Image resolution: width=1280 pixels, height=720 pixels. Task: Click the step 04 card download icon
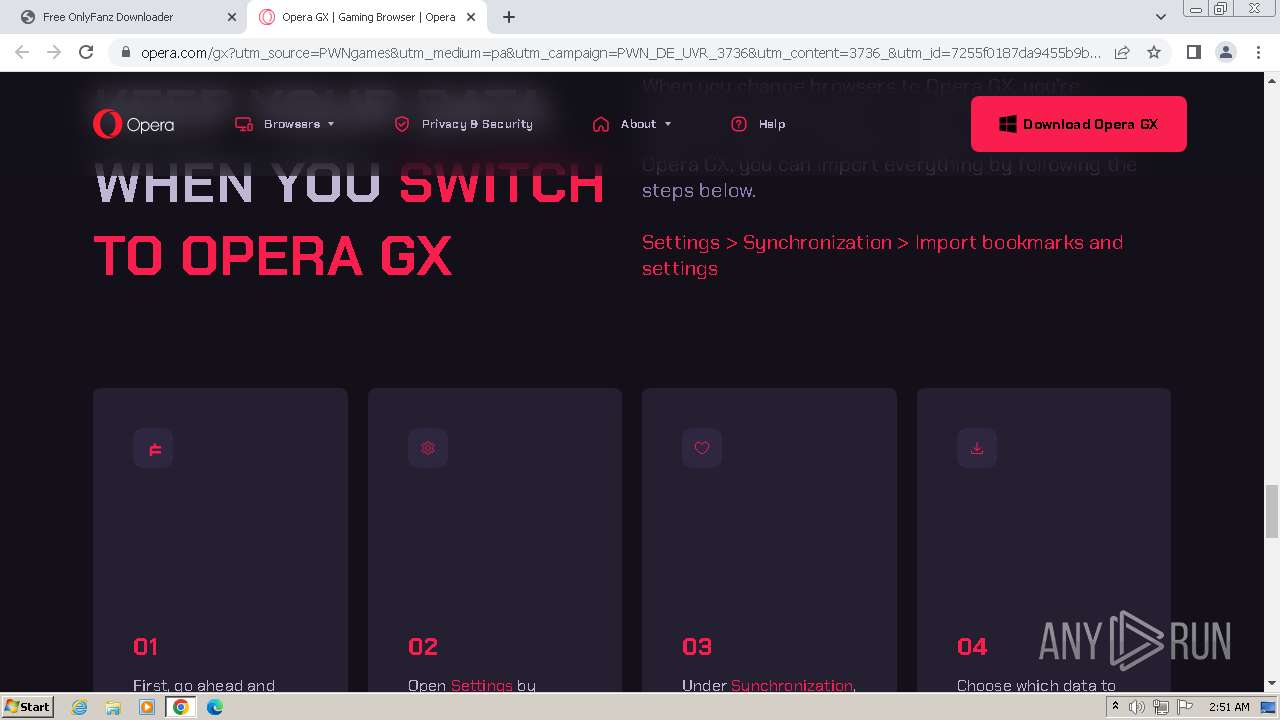(x=977, y=448)
